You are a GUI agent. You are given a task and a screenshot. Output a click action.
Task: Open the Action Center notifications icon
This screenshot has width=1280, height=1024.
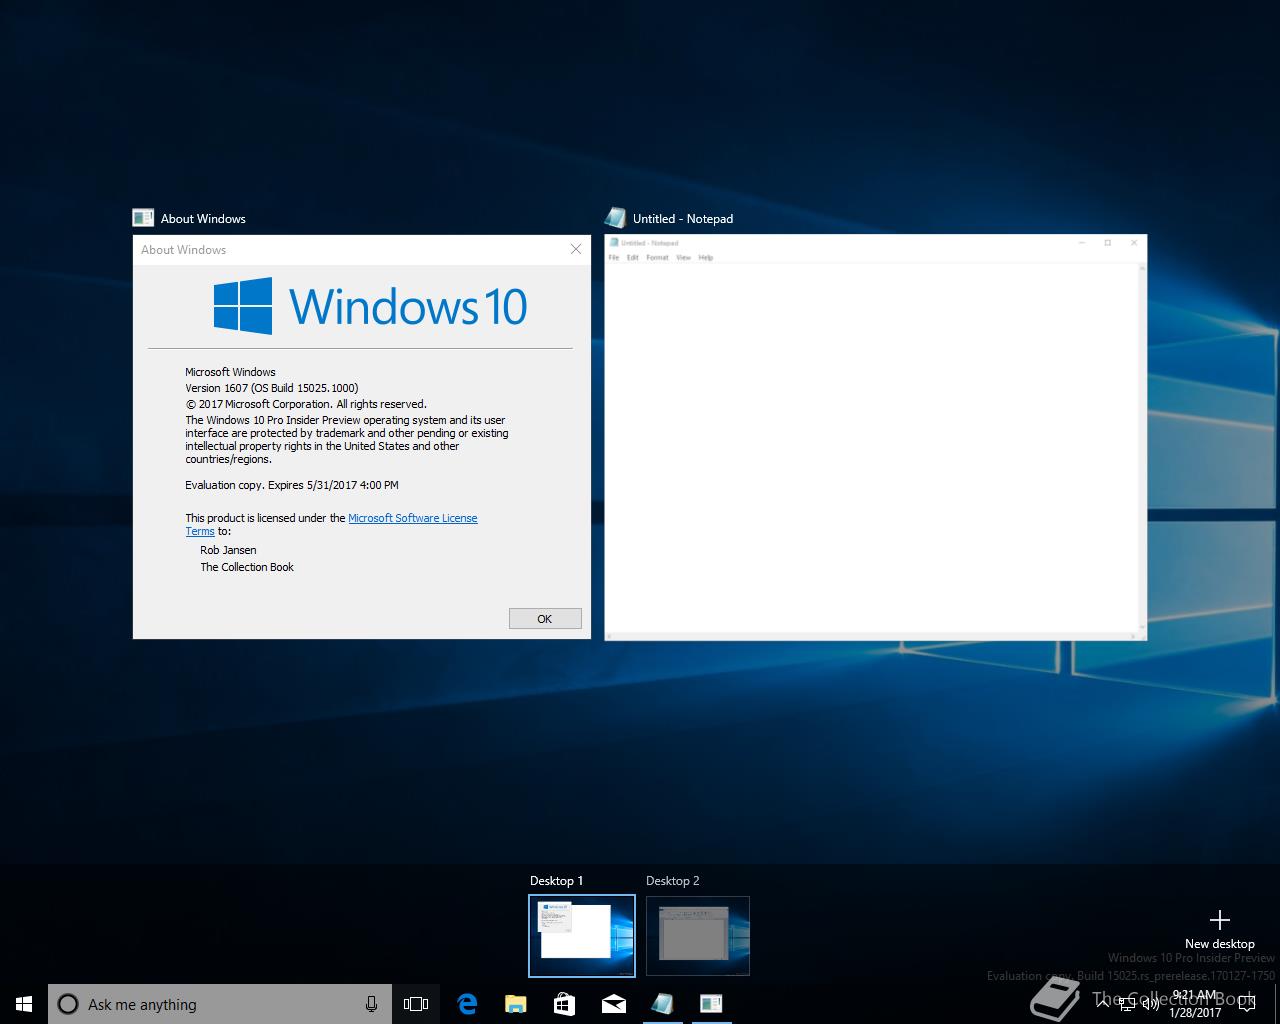1246,1004
